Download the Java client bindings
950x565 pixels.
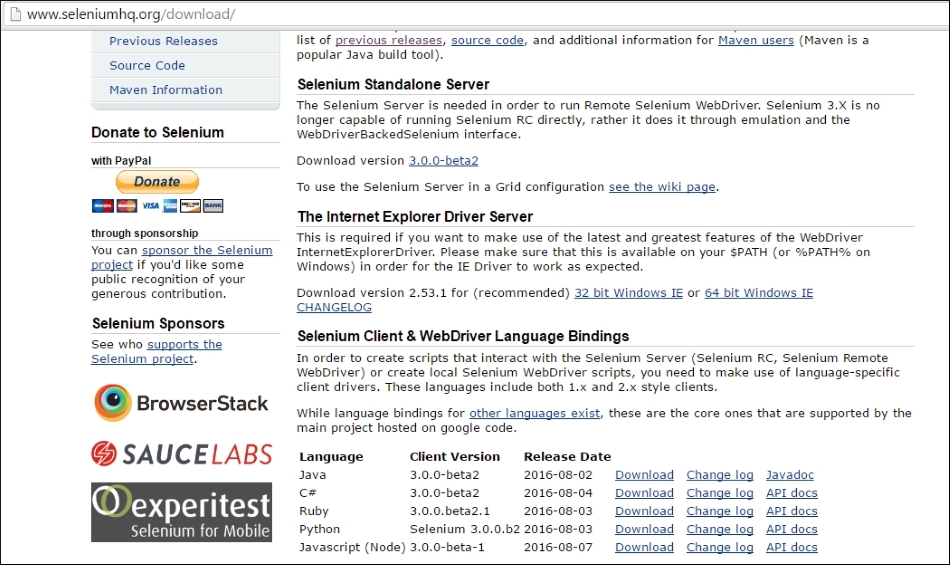click(644, 475)
